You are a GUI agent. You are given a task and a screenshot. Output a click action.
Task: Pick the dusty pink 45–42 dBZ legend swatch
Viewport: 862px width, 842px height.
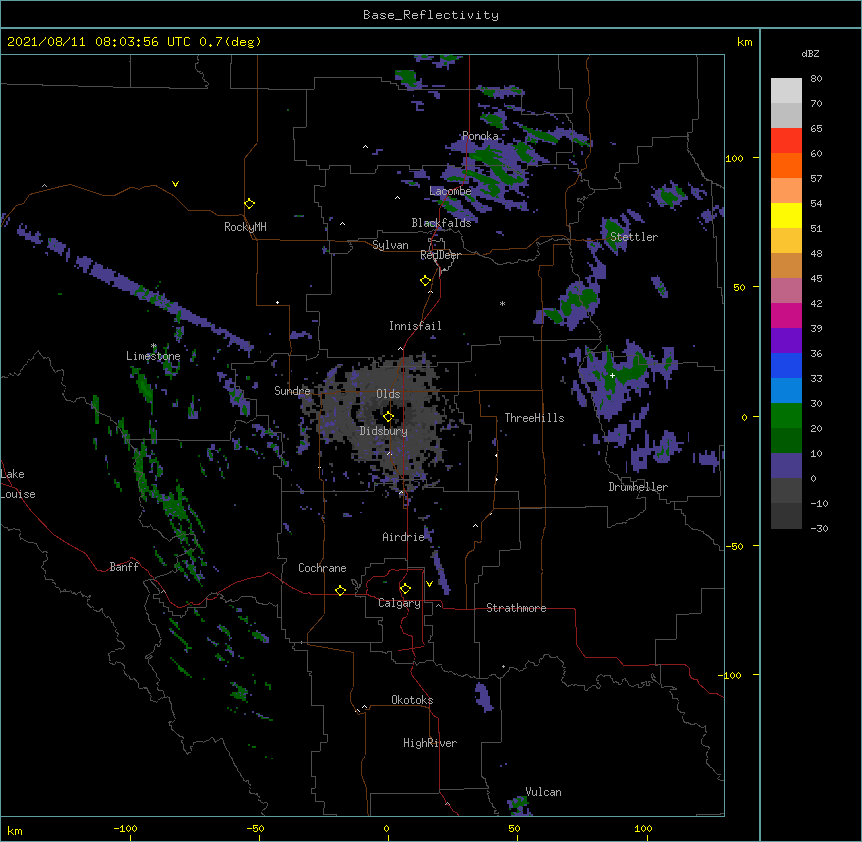[x=786, y=290]
